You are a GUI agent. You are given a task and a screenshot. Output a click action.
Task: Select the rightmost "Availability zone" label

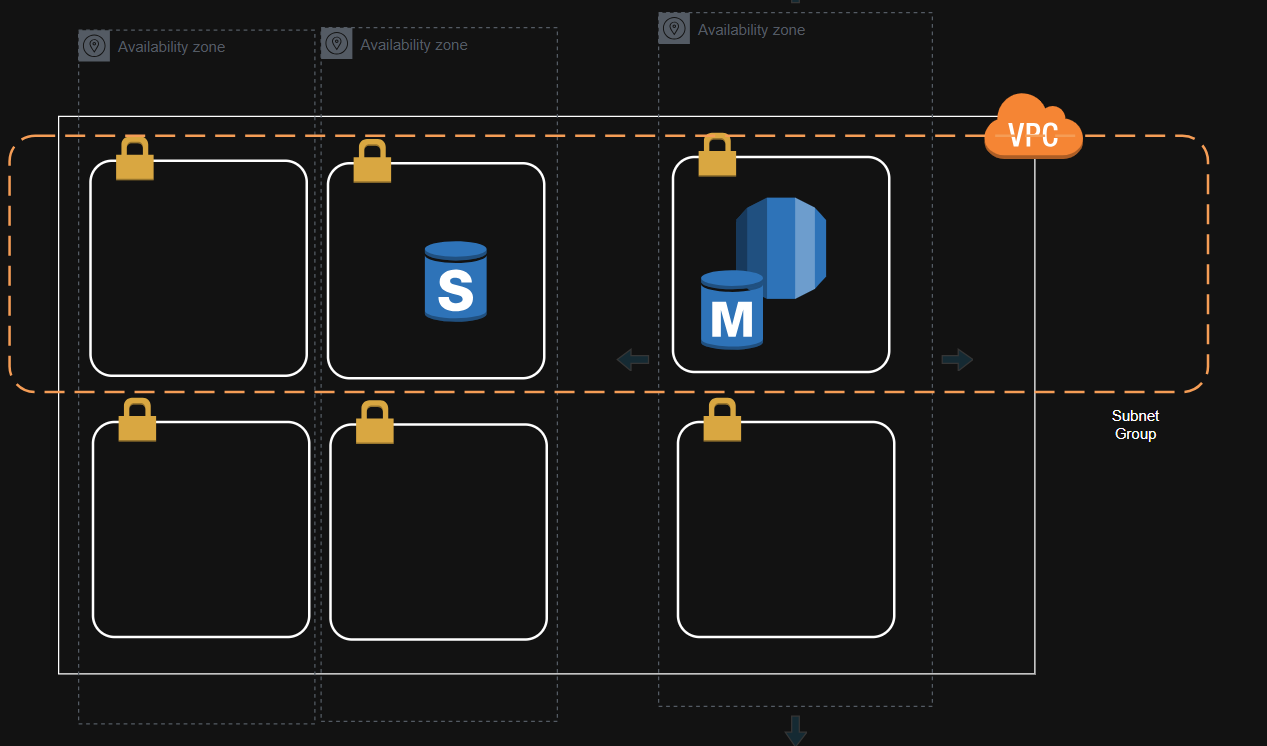(751, 30)
